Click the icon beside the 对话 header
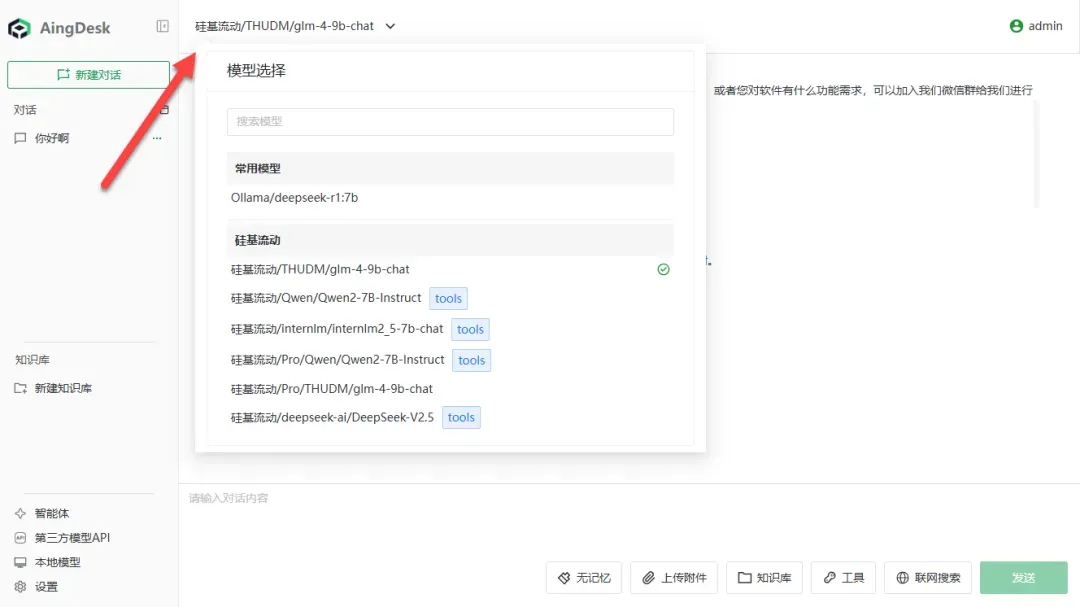This screenshot has width=1080, height=607. click(x=165, y=110)
